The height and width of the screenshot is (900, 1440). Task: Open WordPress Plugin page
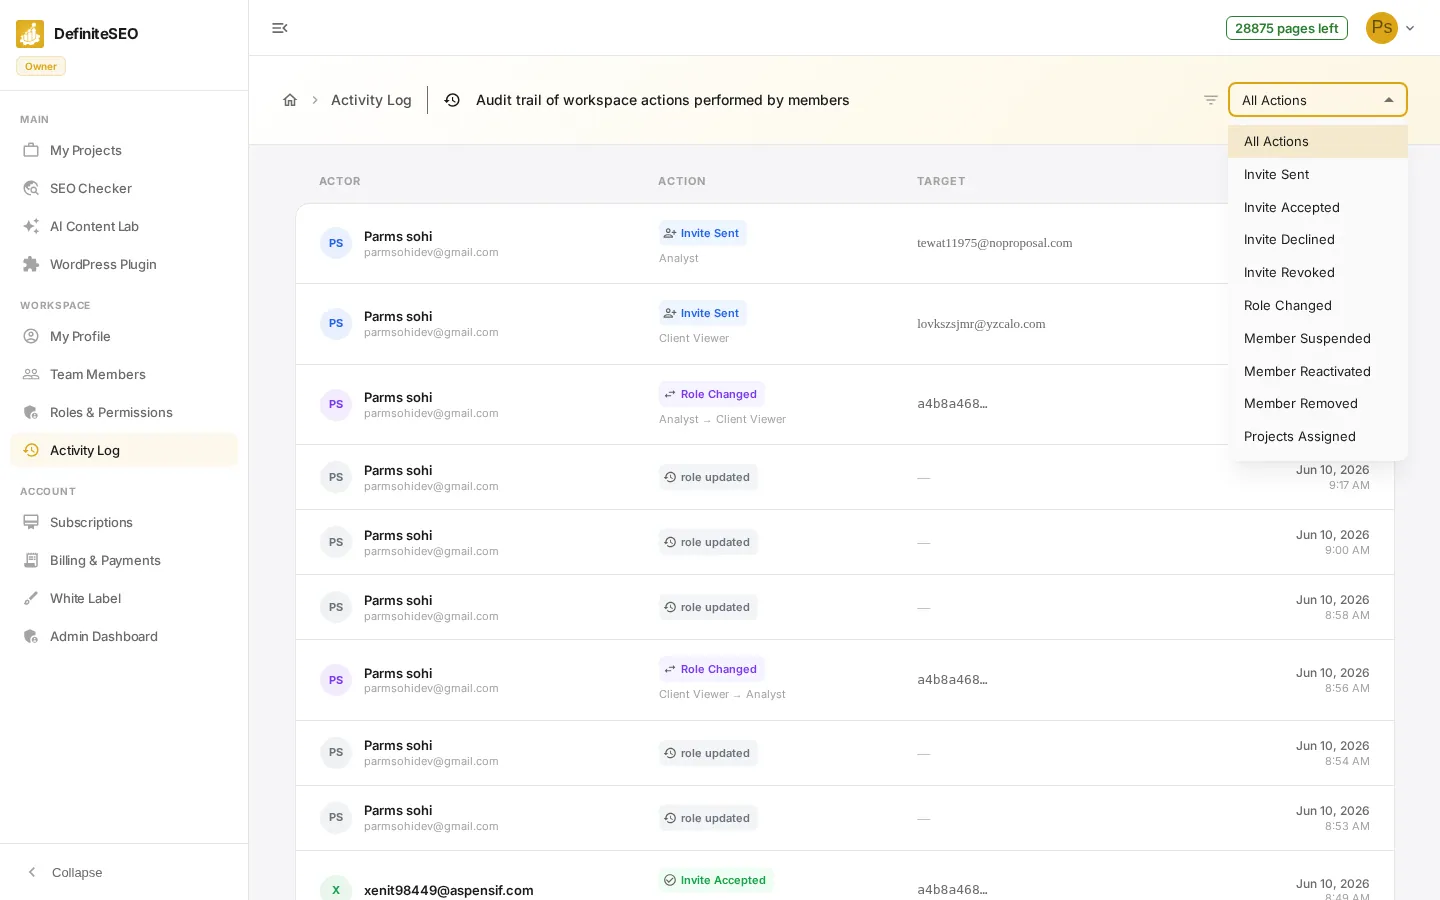pos(124,264)
